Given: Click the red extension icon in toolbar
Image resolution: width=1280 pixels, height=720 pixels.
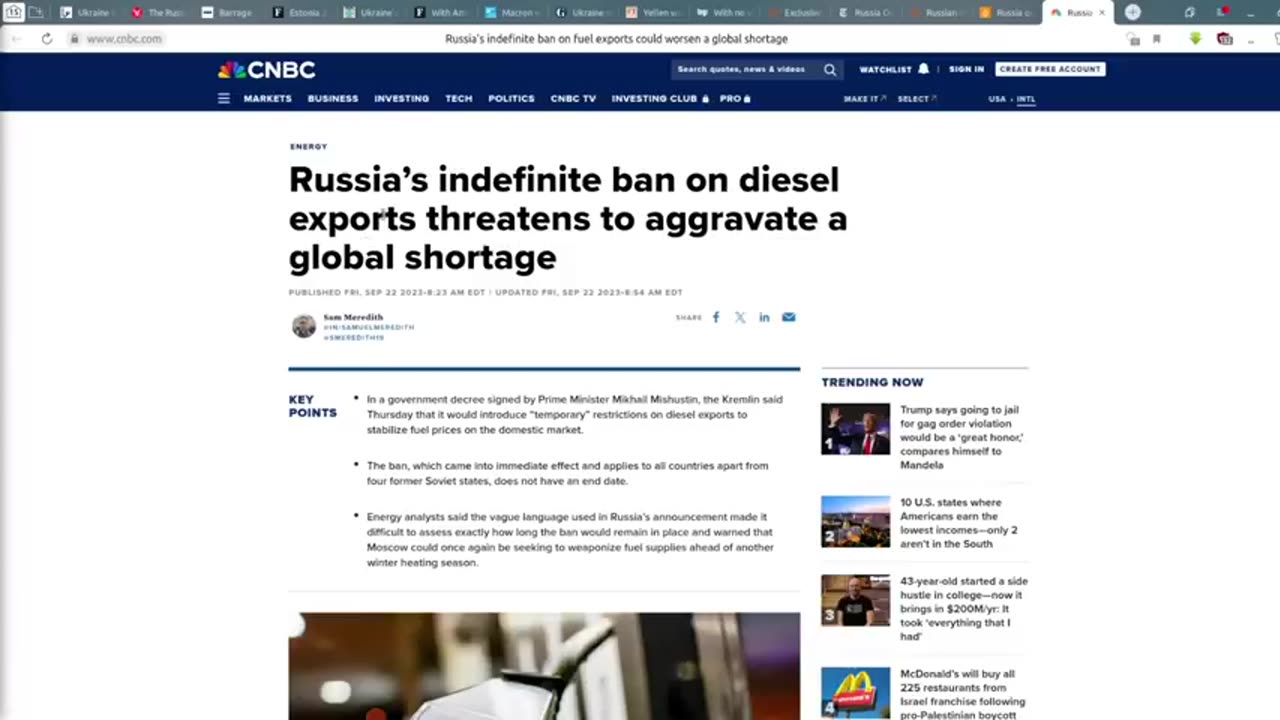Looking at the screenshot, I should pos(1225,39).
